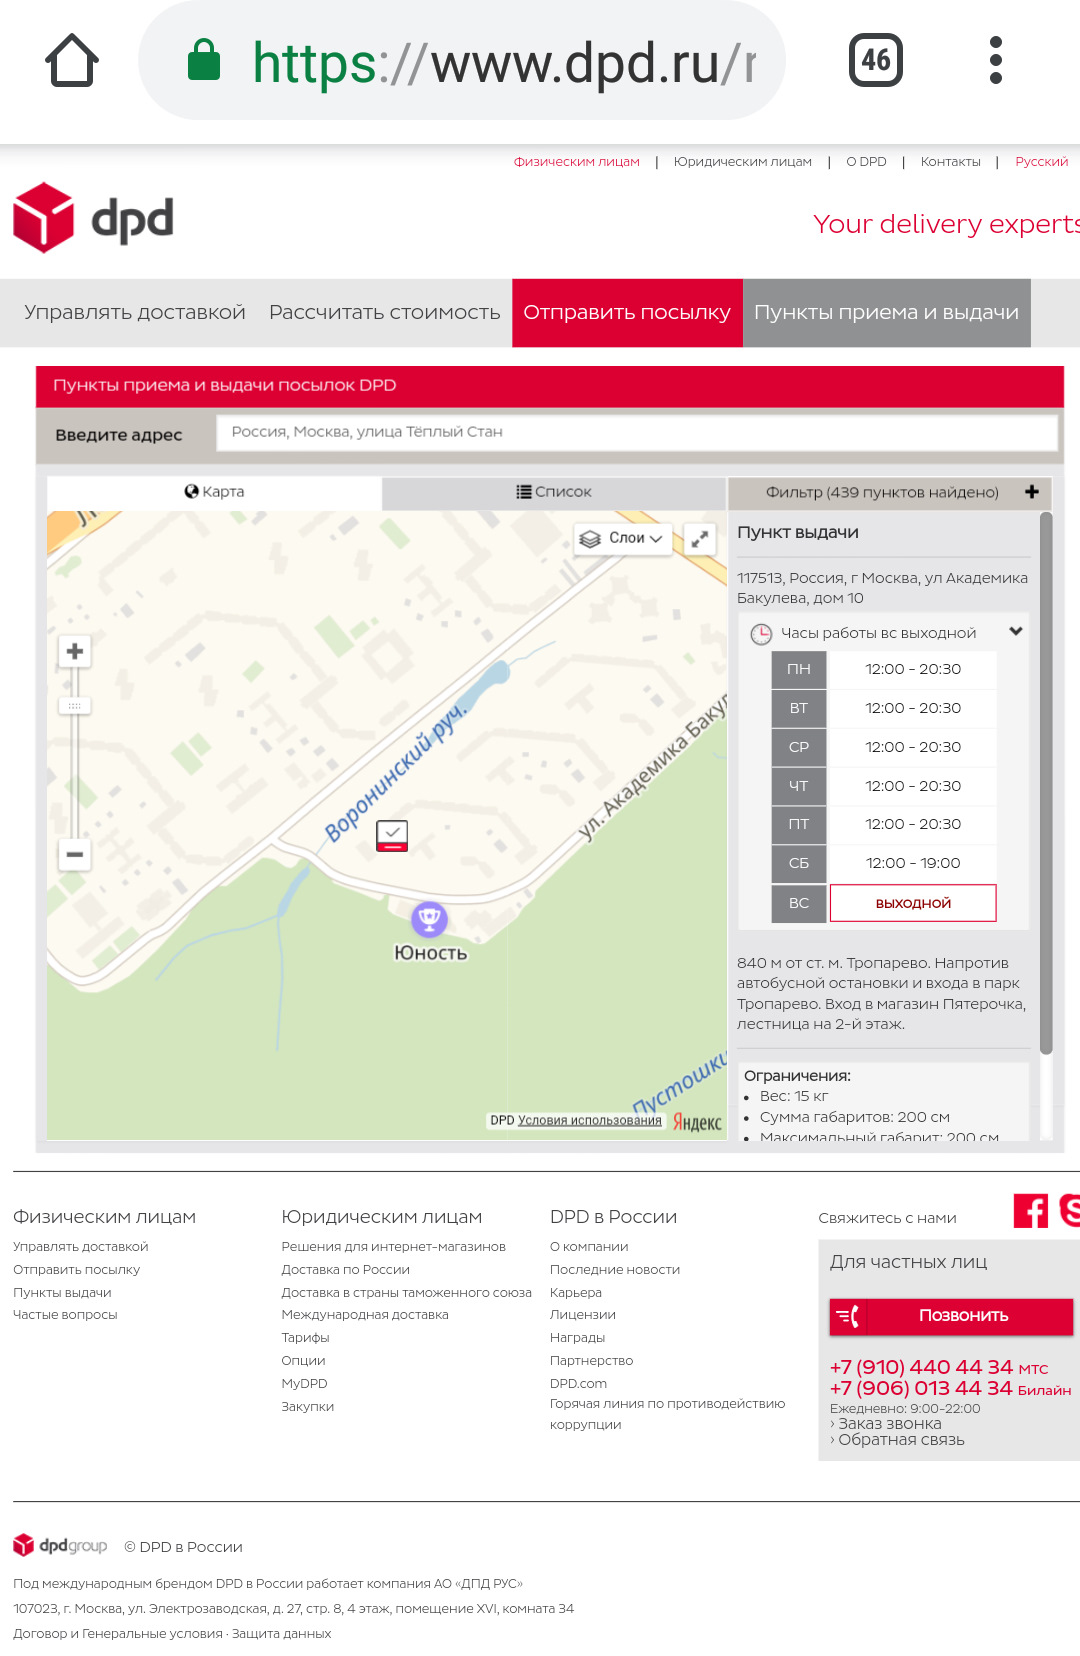Open О DPD top link

pyautogui.click(x=866, y=162)
